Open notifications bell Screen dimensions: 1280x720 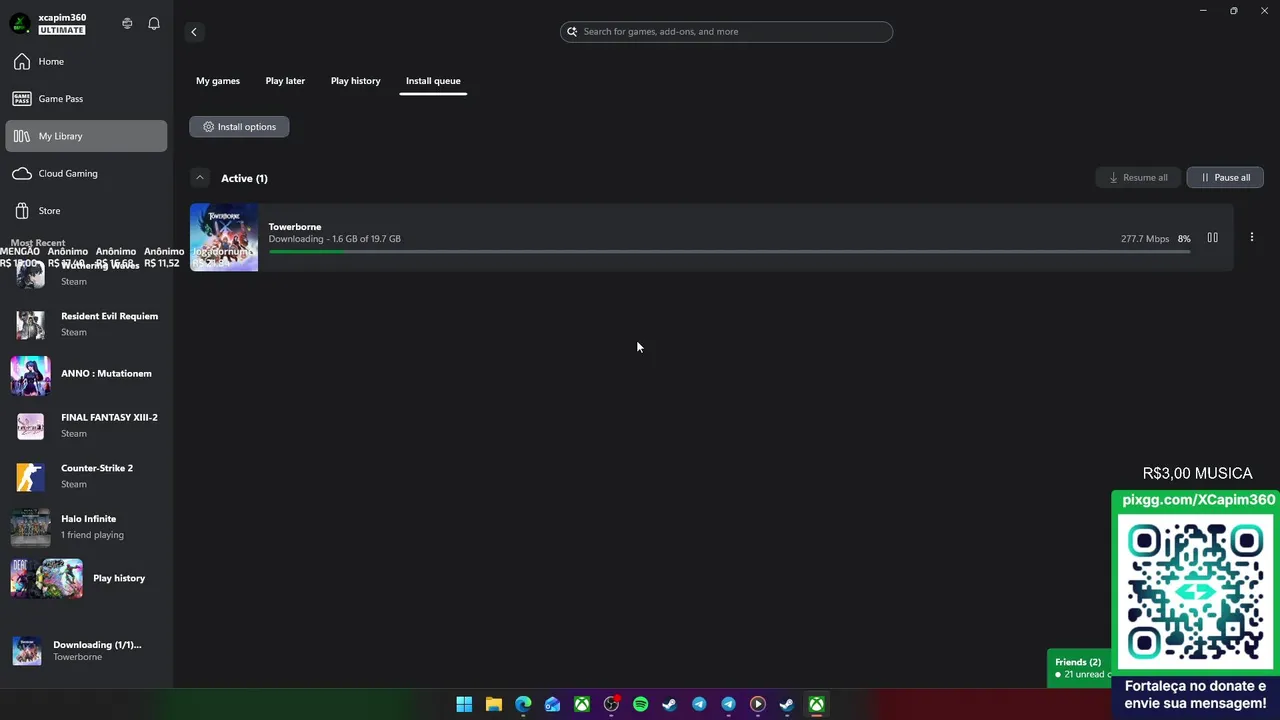pyautogui.click(x=154, y=23)
